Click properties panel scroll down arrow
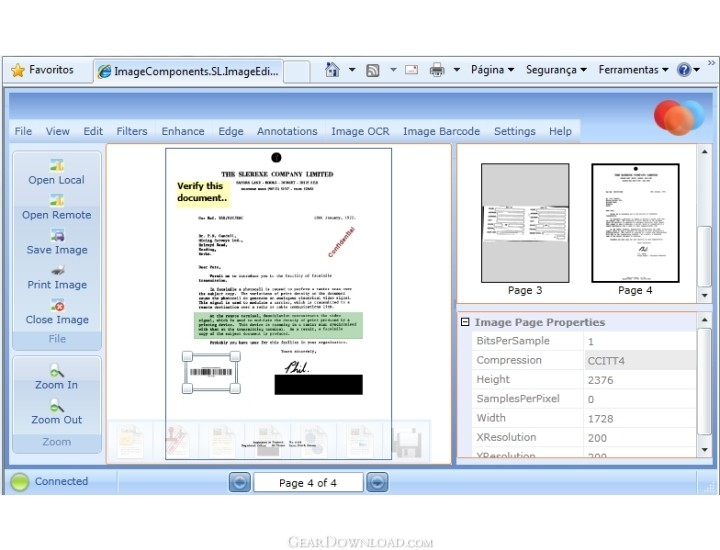 705,450
